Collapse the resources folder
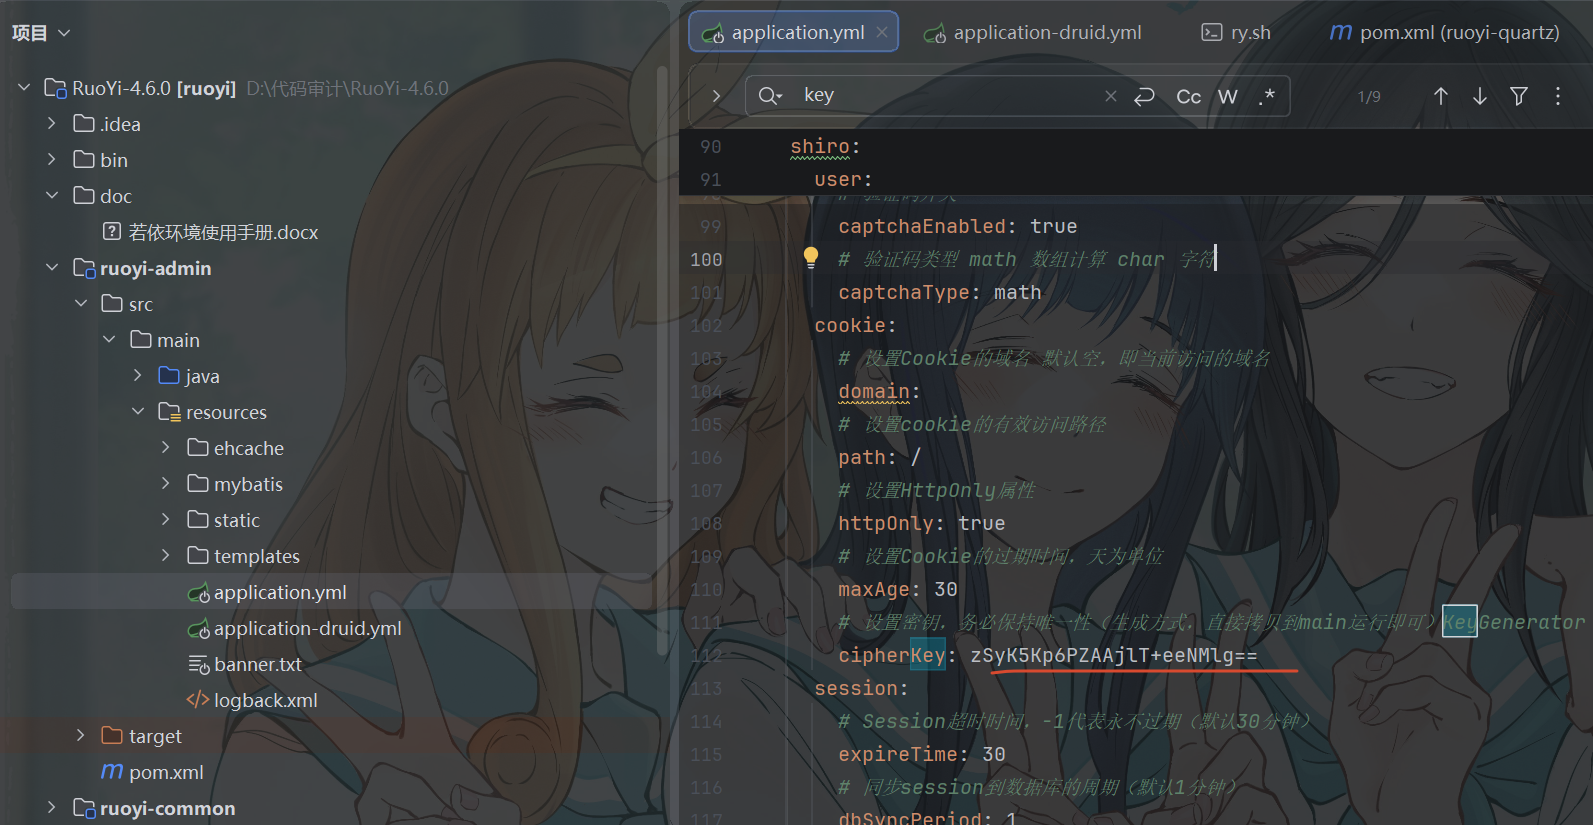 tap(138, 411)
